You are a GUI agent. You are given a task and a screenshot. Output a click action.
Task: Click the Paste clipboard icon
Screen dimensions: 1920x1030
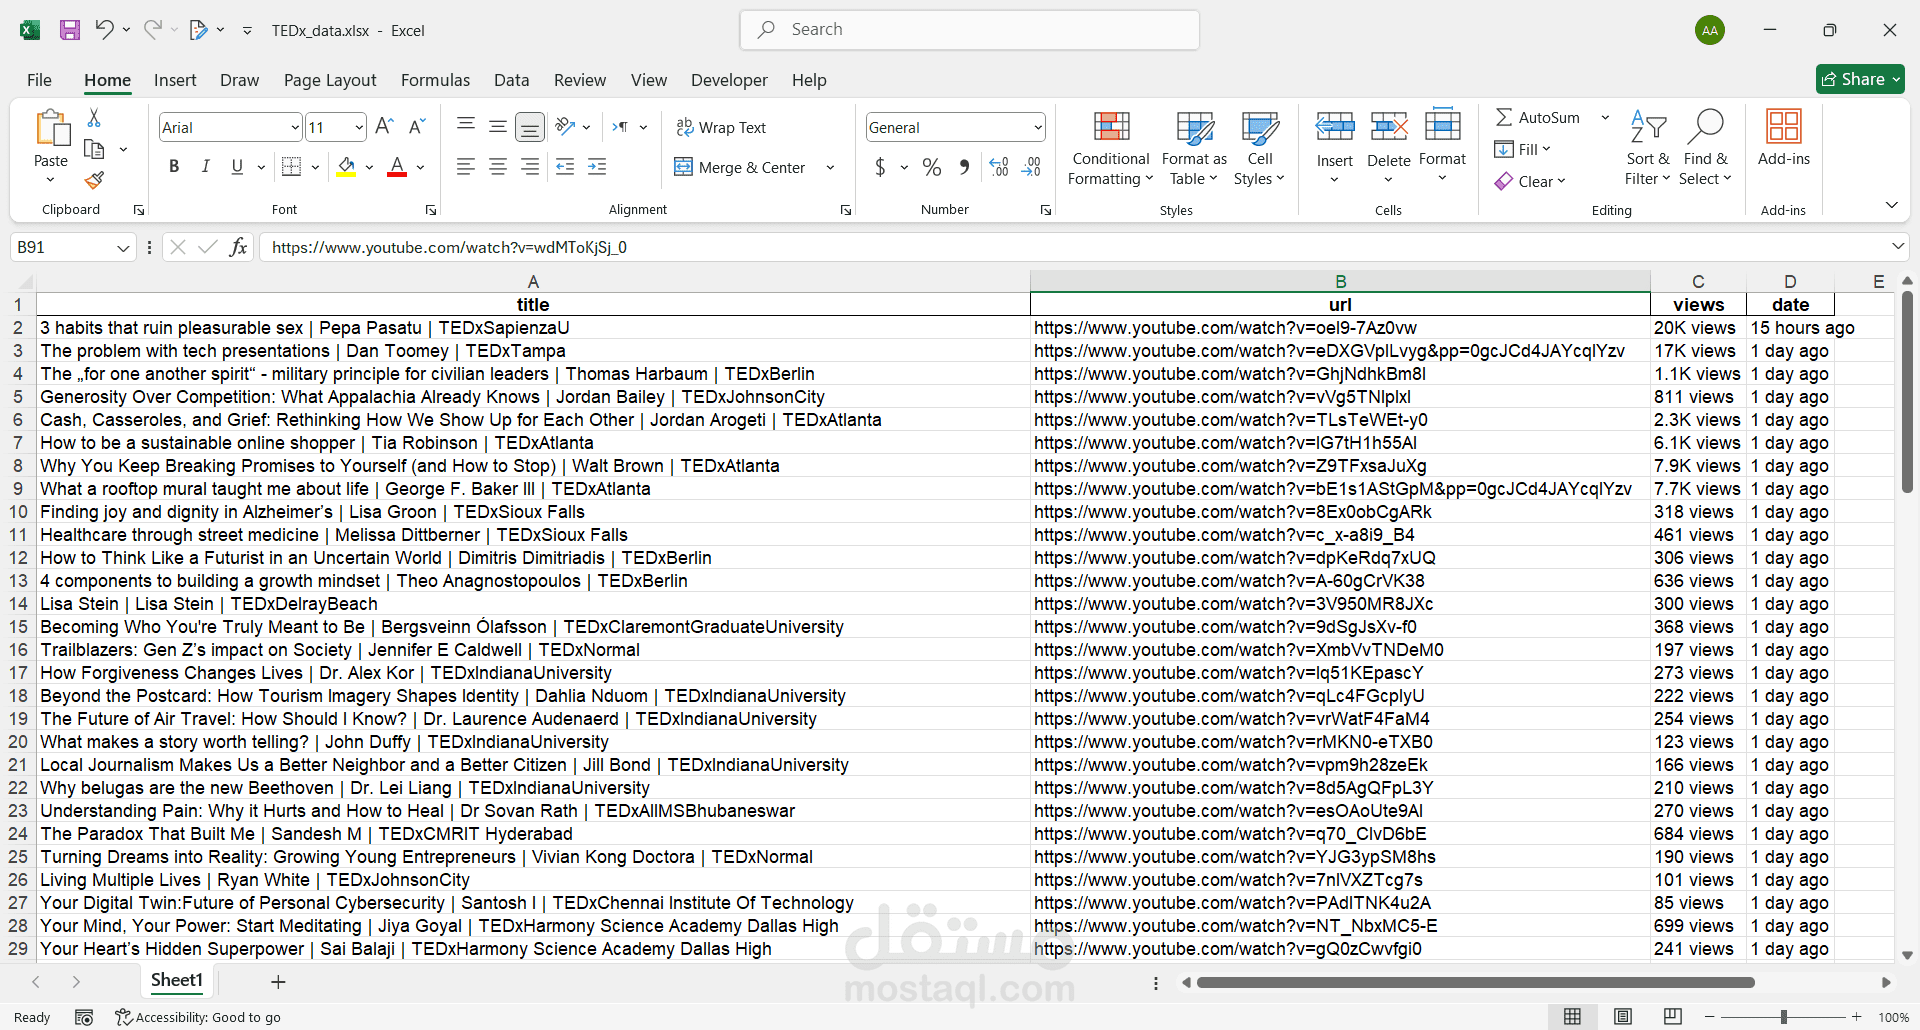(x=51, y=128)
